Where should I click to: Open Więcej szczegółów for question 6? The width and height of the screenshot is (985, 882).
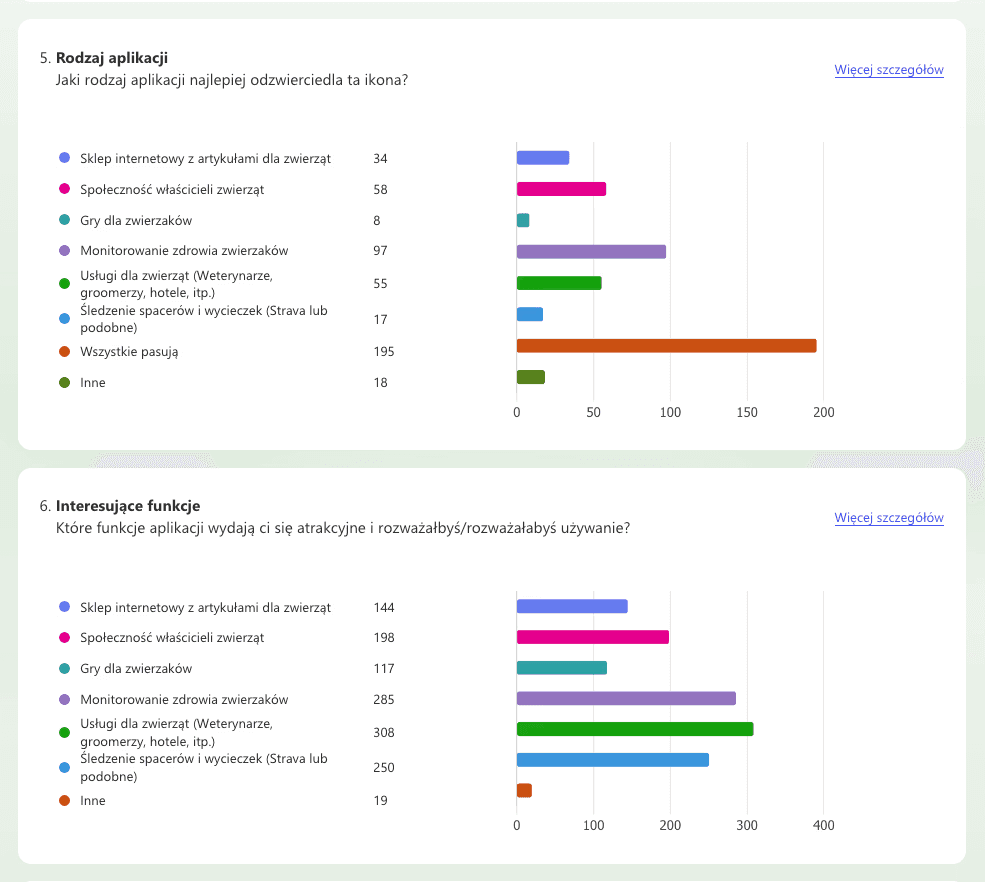889,518
